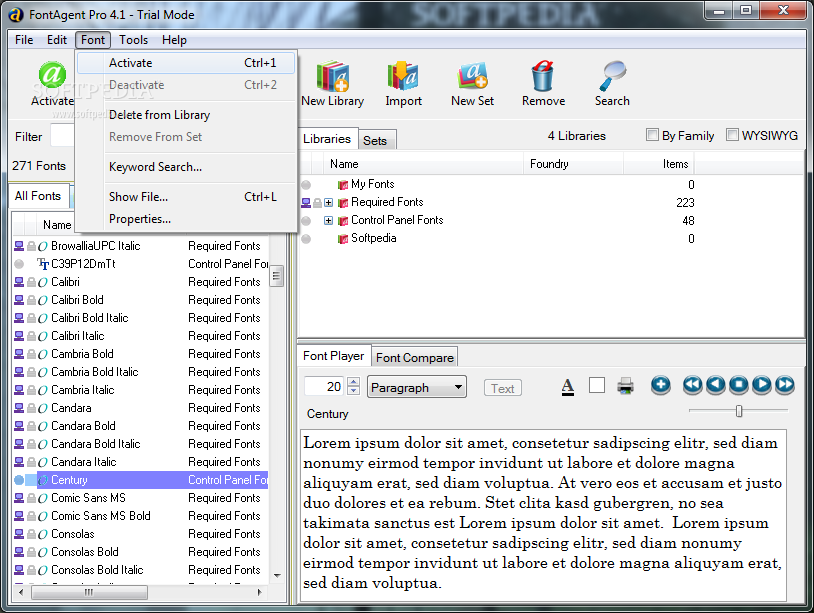The image size is (814, 613).
Task: Decrease font size with down arrow
Action: (354, 390)
